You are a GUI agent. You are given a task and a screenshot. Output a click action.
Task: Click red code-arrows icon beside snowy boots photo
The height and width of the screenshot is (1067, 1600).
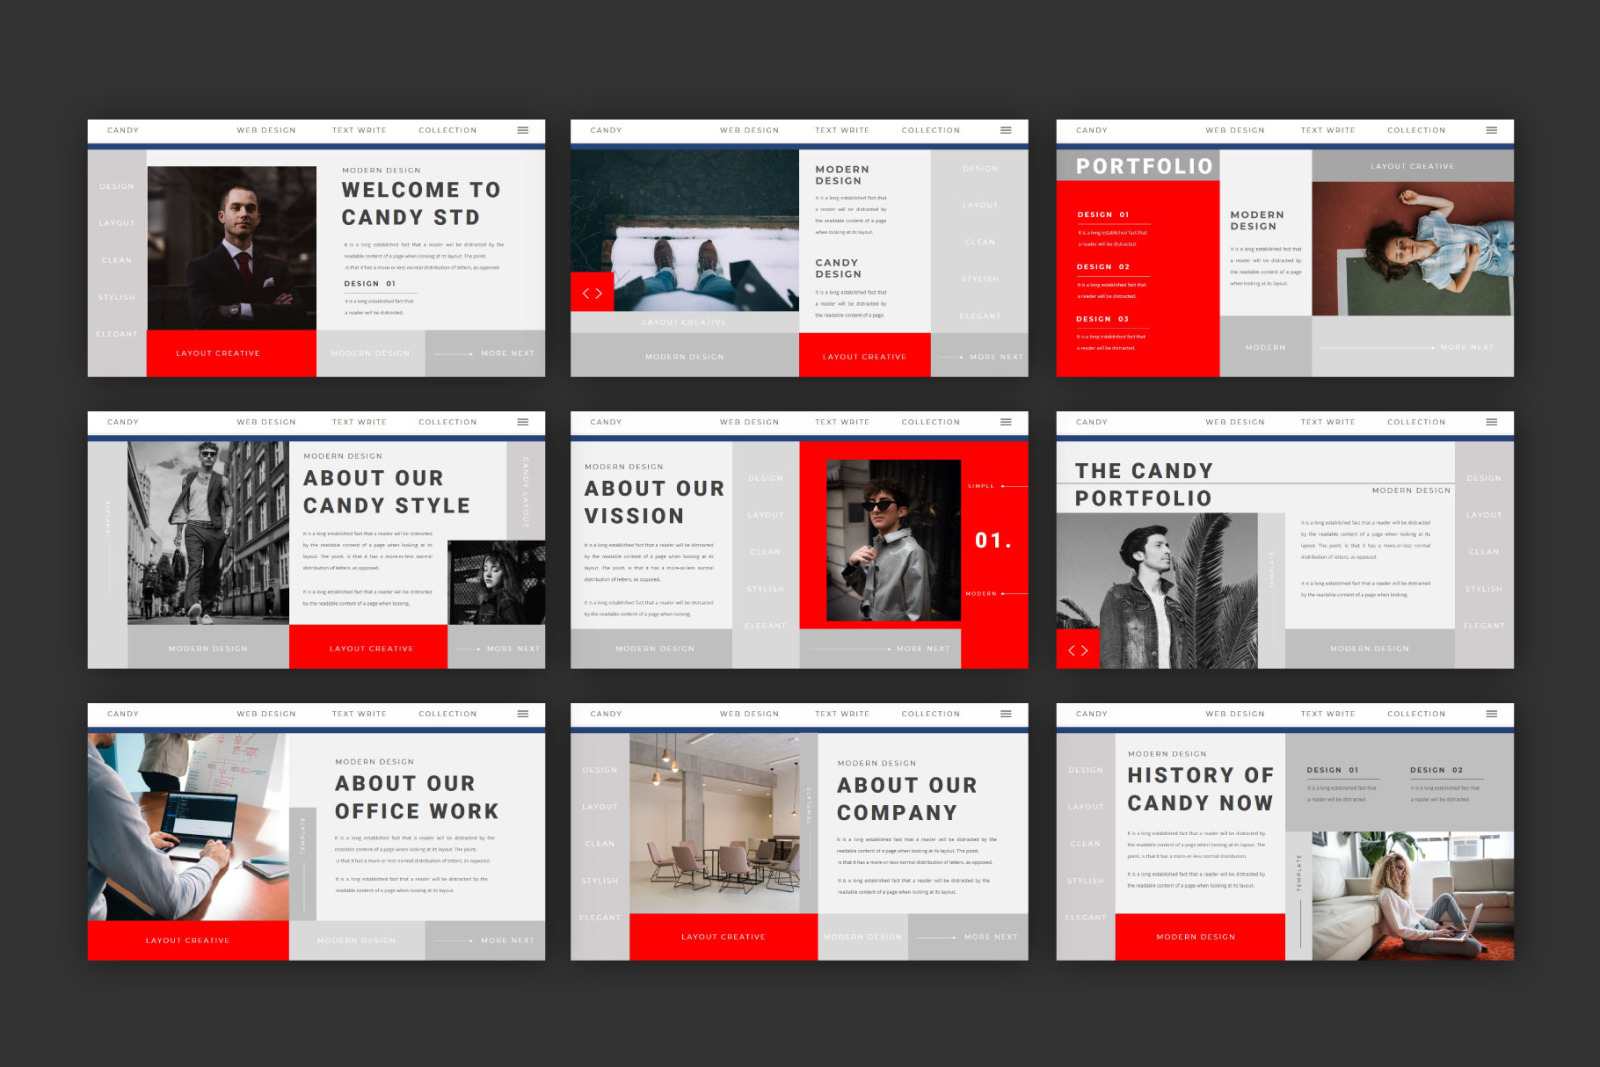pyautogui.click(x=592, y=293)
